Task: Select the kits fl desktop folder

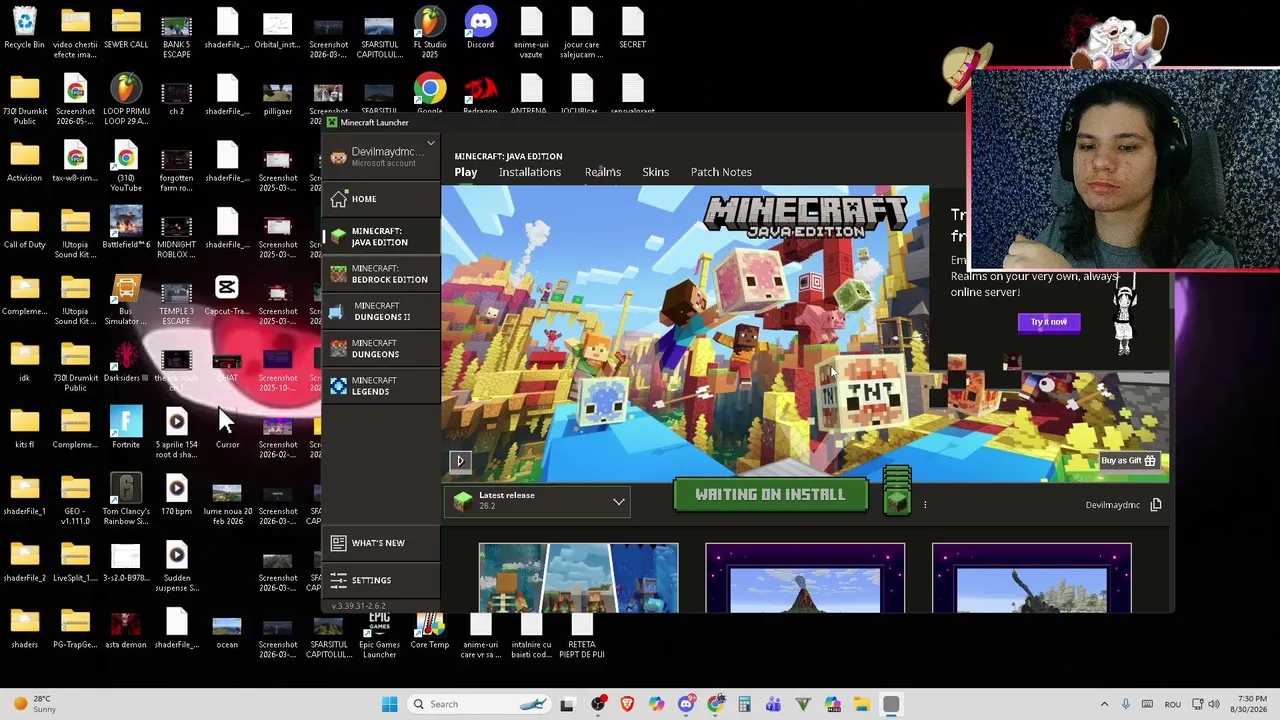Action: click(x=25, y=428)
